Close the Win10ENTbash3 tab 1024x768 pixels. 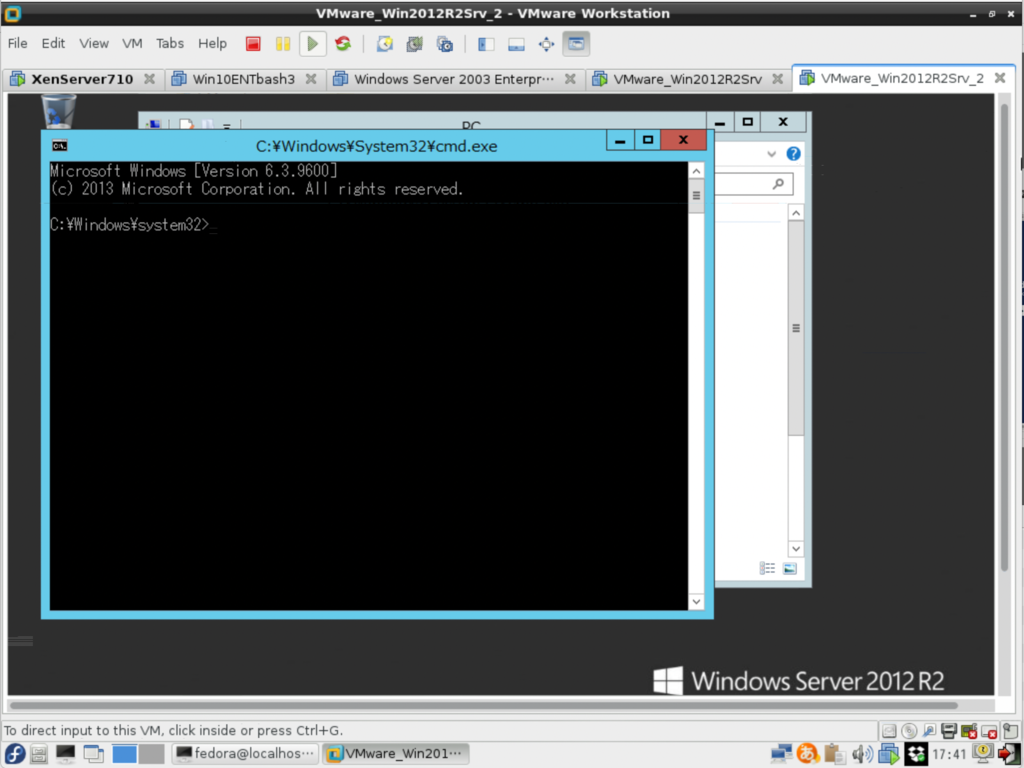point(311,79)
